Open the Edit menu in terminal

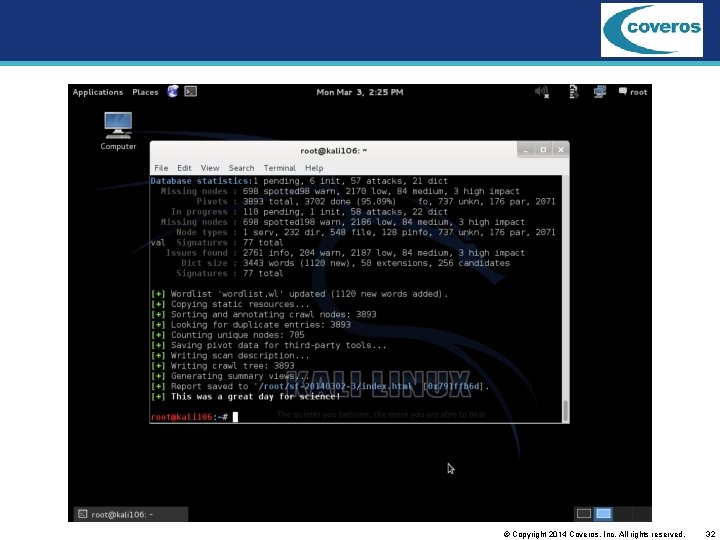coord(184,168)
